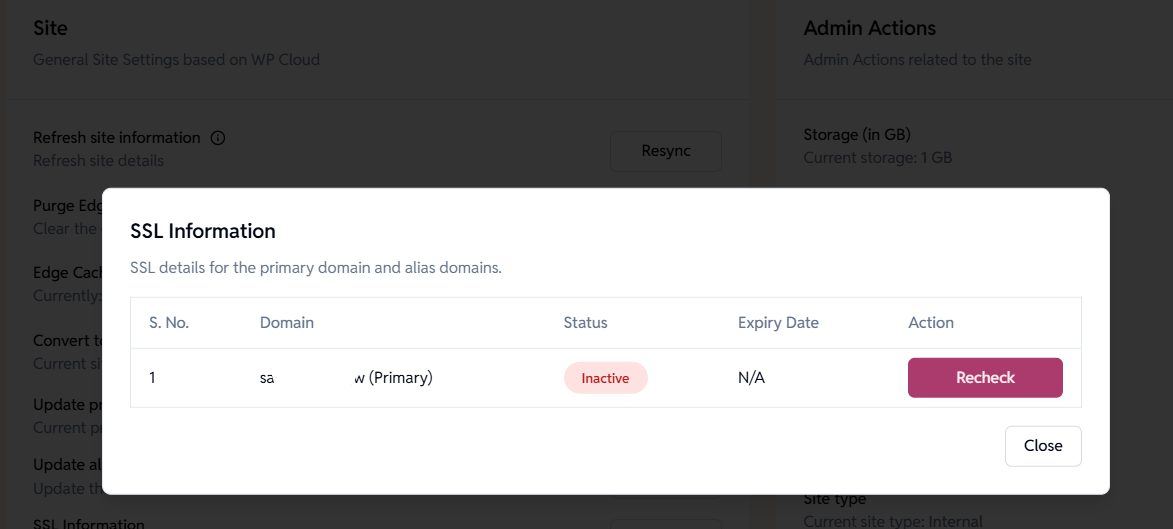Click the General Site Settings subtitle text
Viewport: 1173px width, 529px height.
tap(176, 59)
